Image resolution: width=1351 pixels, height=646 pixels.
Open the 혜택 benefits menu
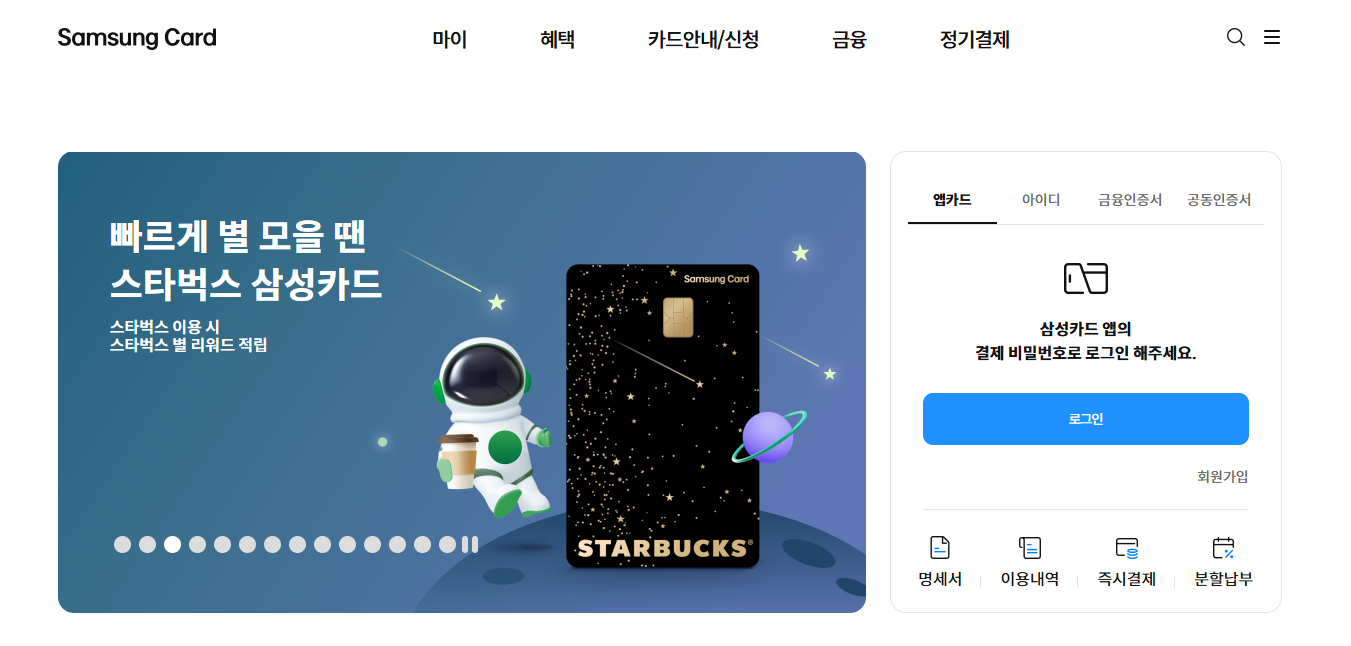coord(558,40)
